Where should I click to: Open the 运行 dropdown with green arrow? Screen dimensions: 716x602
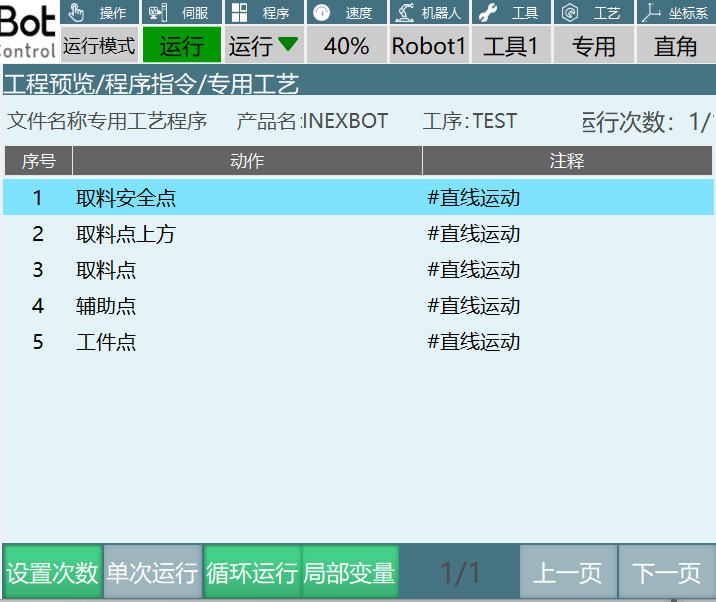[263, 46]
